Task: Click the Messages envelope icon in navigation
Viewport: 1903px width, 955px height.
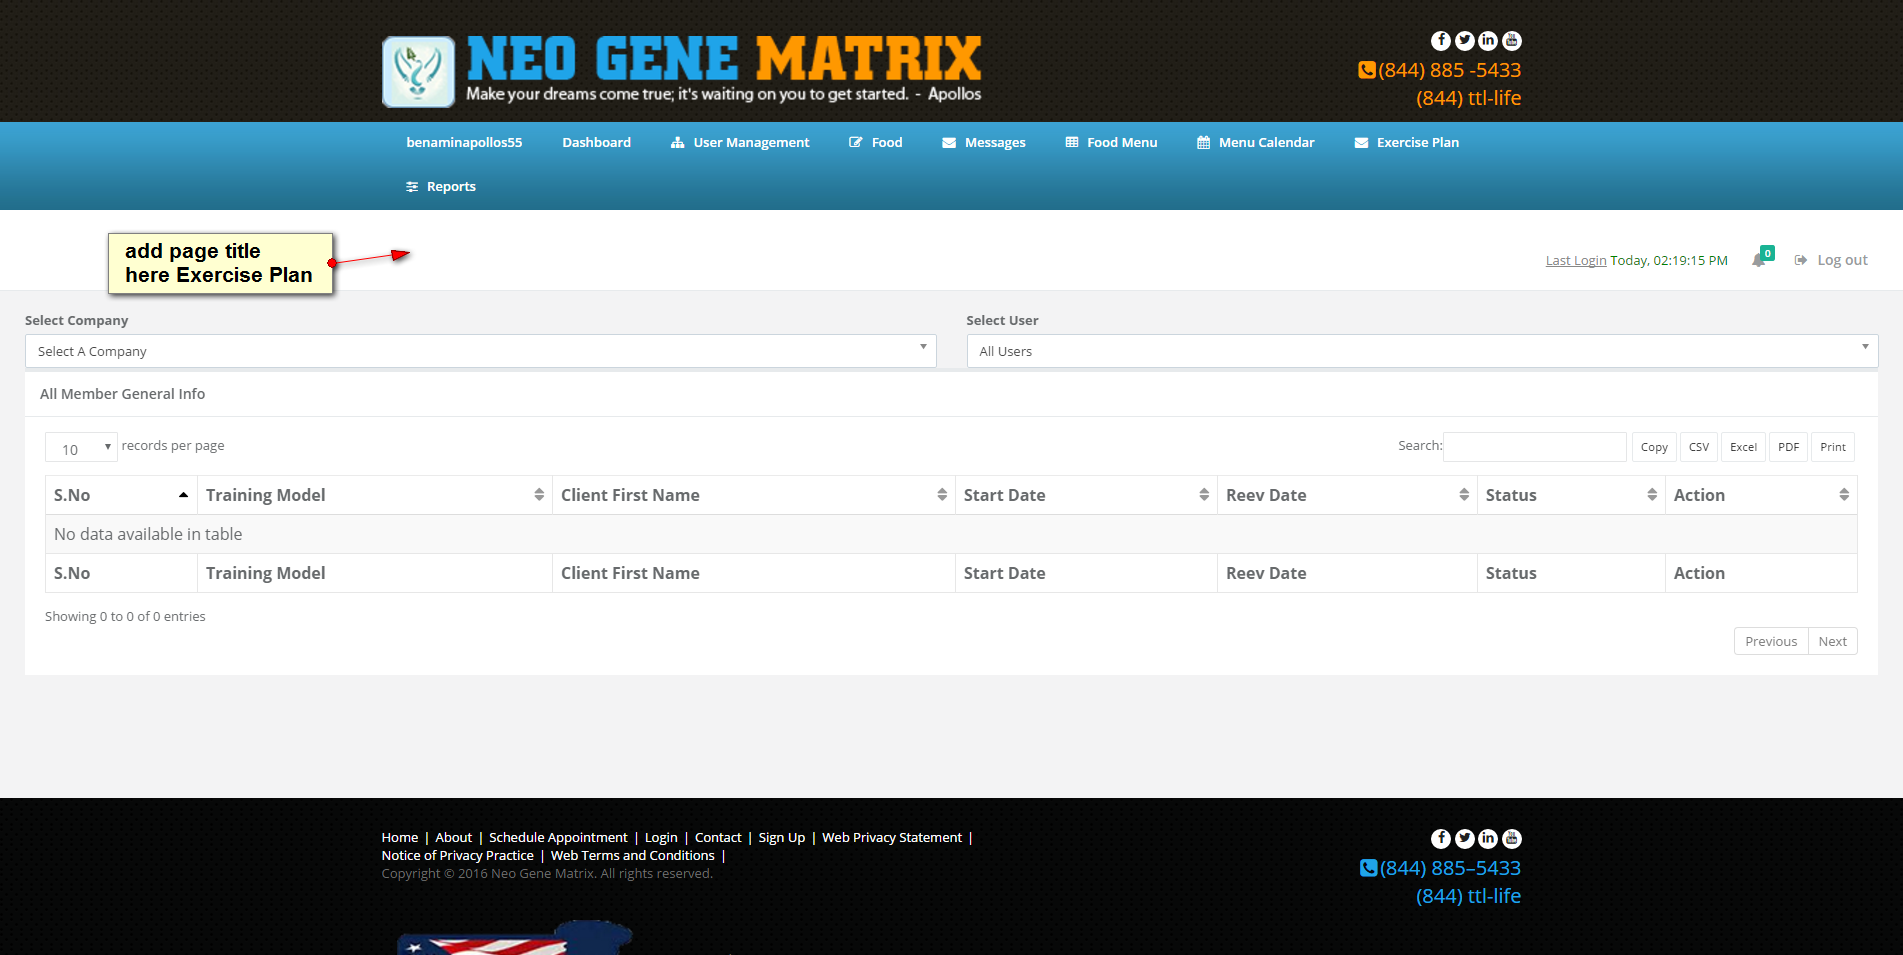Action: click(949, 143)
